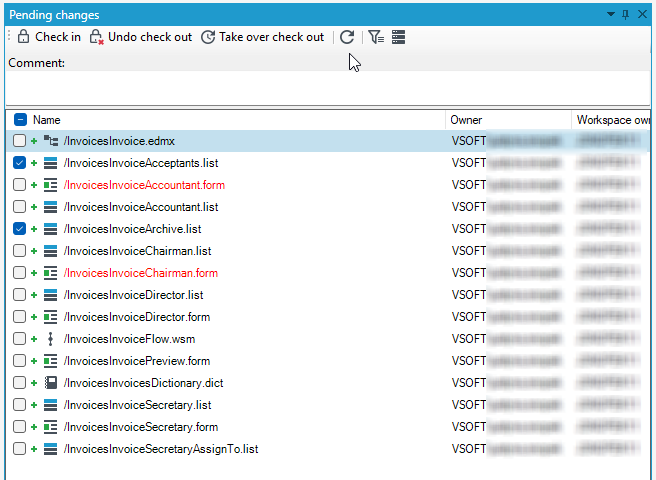Click green plus icon for InvoicesInvoice.edmx
The width and height of the screenshot is (656, 480).
[34, 141]
